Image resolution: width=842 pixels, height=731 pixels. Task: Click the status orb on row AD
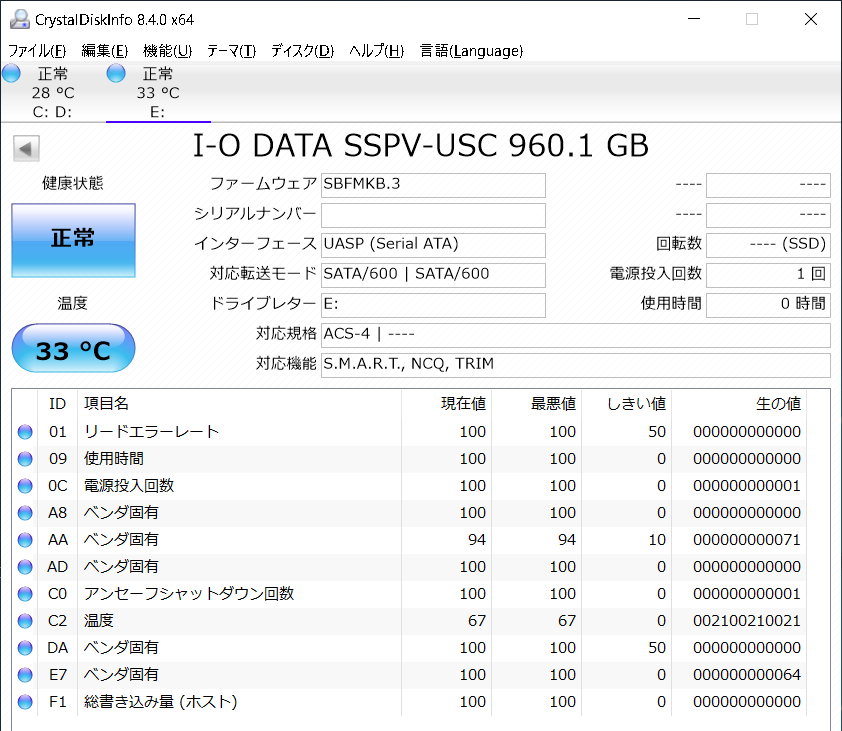pos(25,567)
